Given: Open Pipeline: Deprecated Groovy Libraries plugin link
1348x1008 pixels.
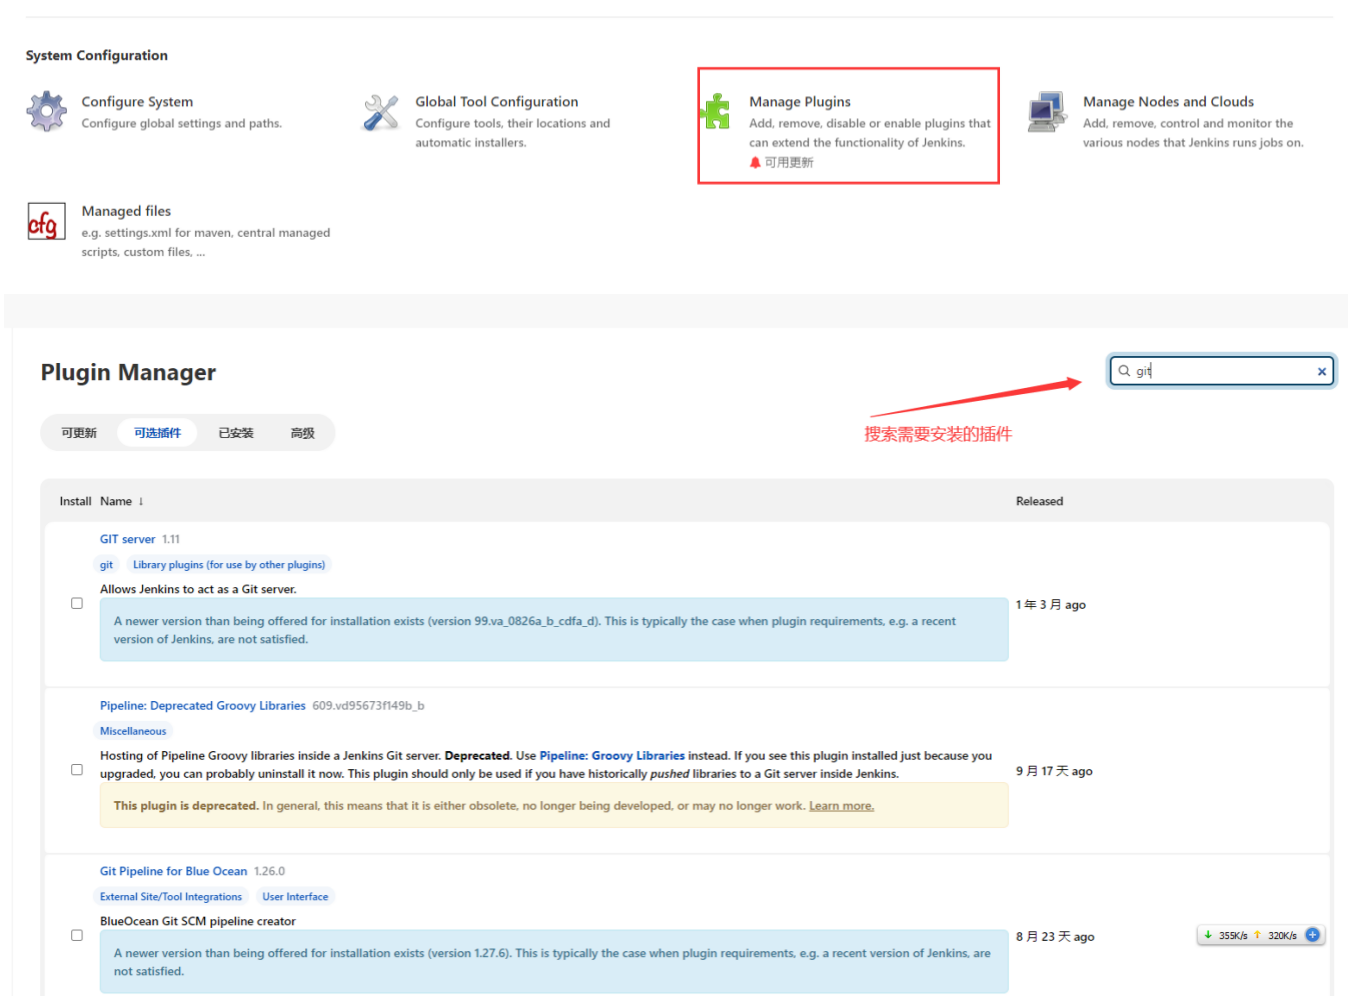Looking at the screenshot, I should coord(203,706).
